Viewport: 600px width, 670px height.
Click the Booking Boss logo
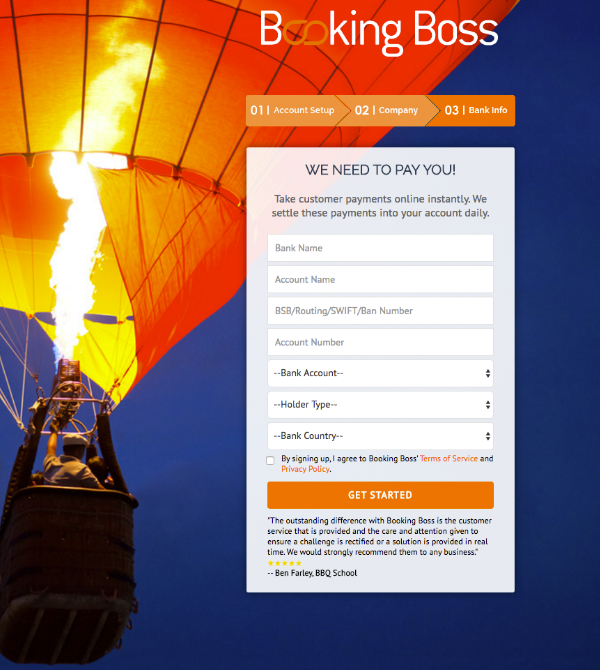tap(379, 32)
